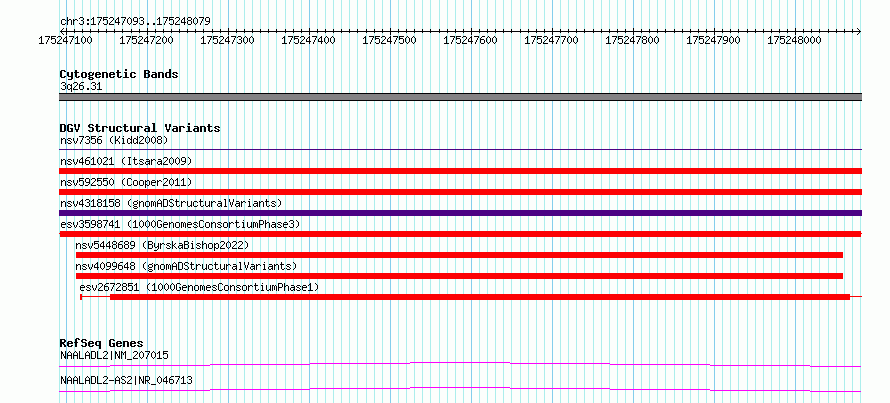Click the esv2672851 (1000GenomesConsortiumPhase1) label

[x=199, y=288]
